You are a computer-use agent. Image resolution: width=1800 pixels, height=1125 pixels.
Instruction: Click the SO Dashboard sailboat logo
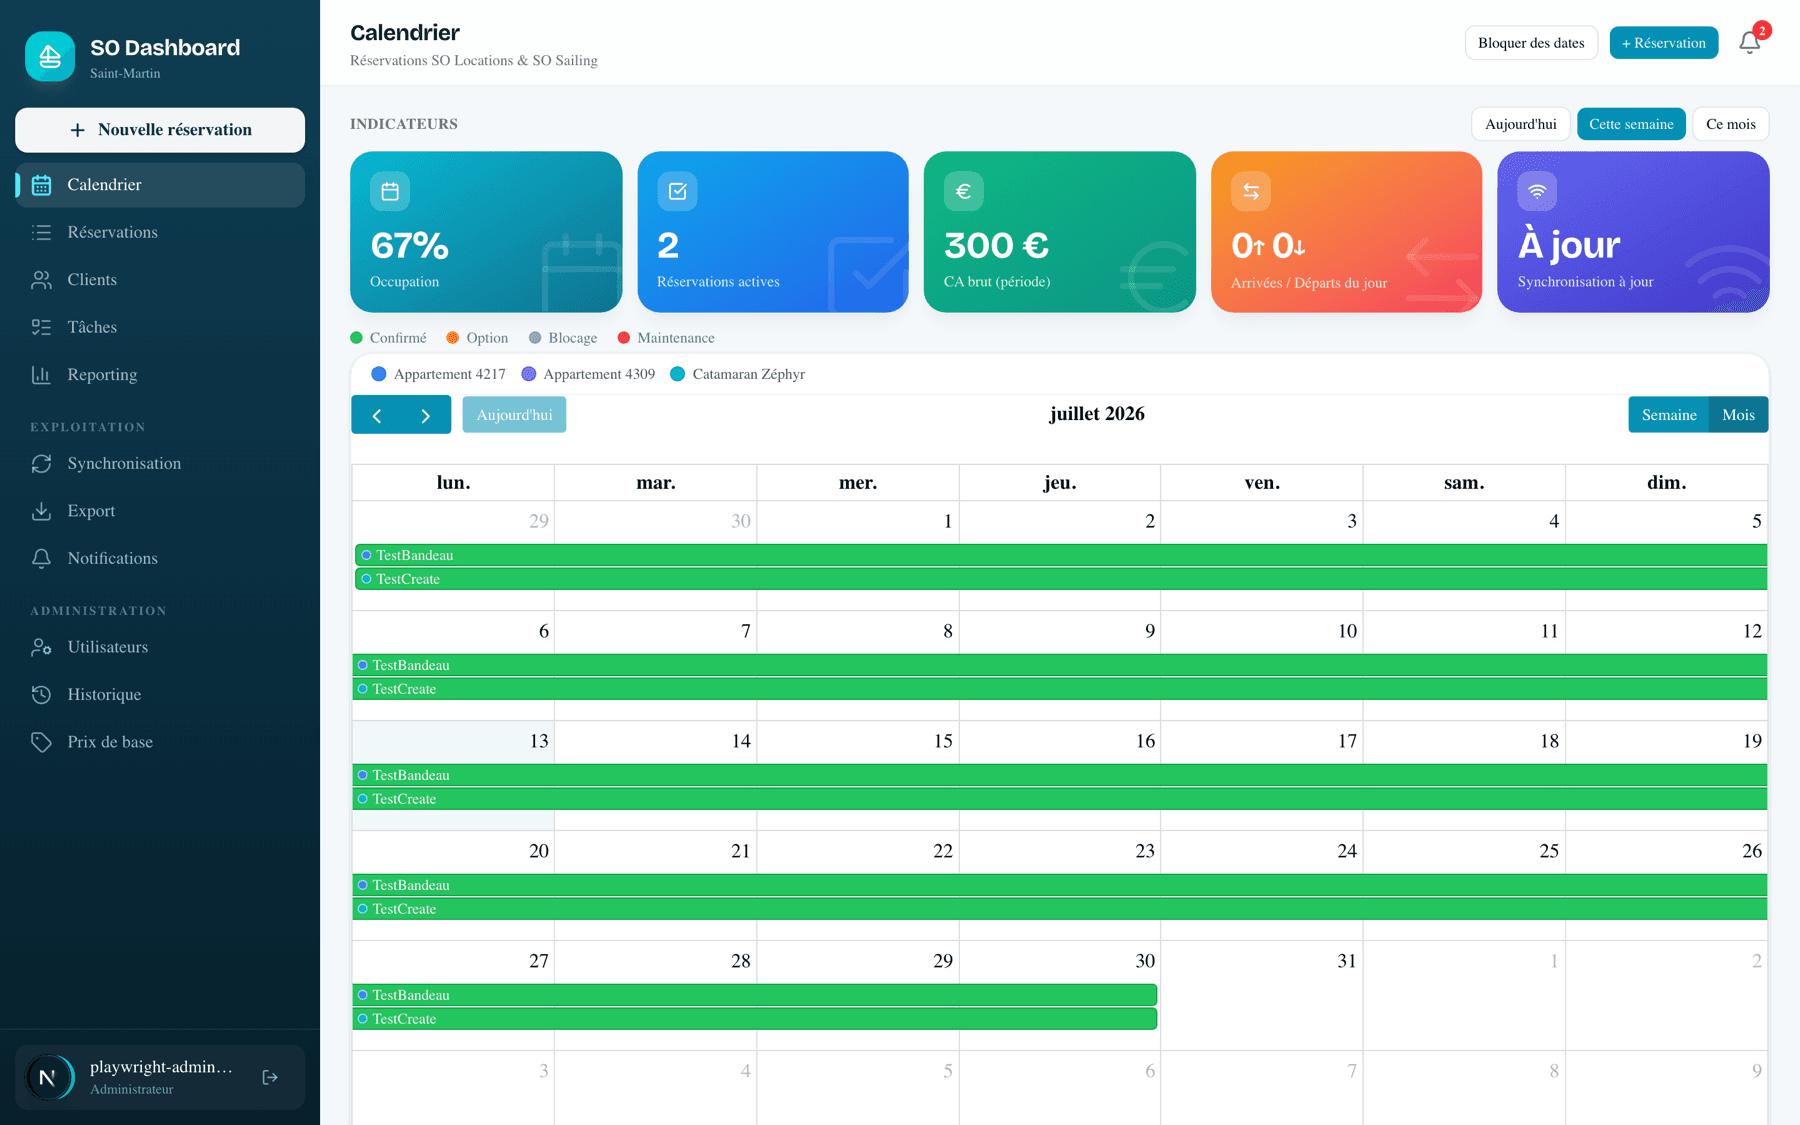pyautogui.click(x=50, y=57)
